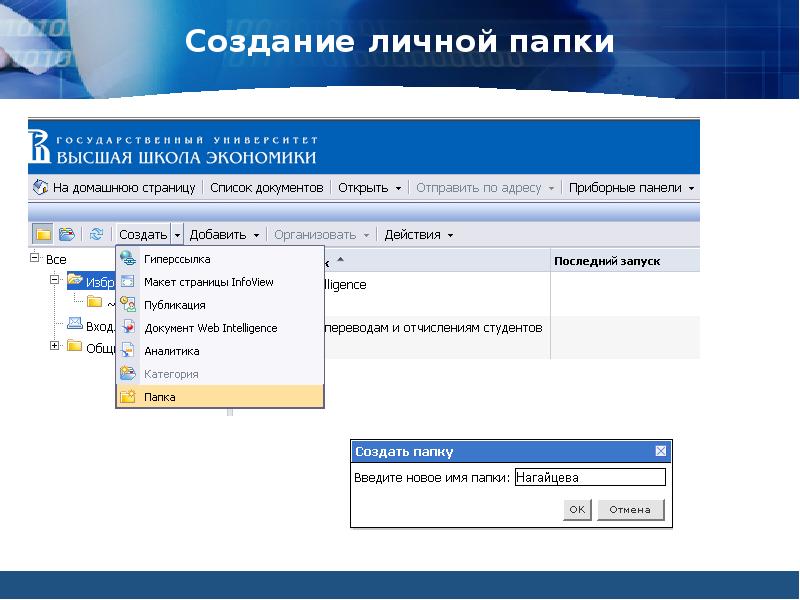Expand the Общие folders tree node

click(55, 346)
